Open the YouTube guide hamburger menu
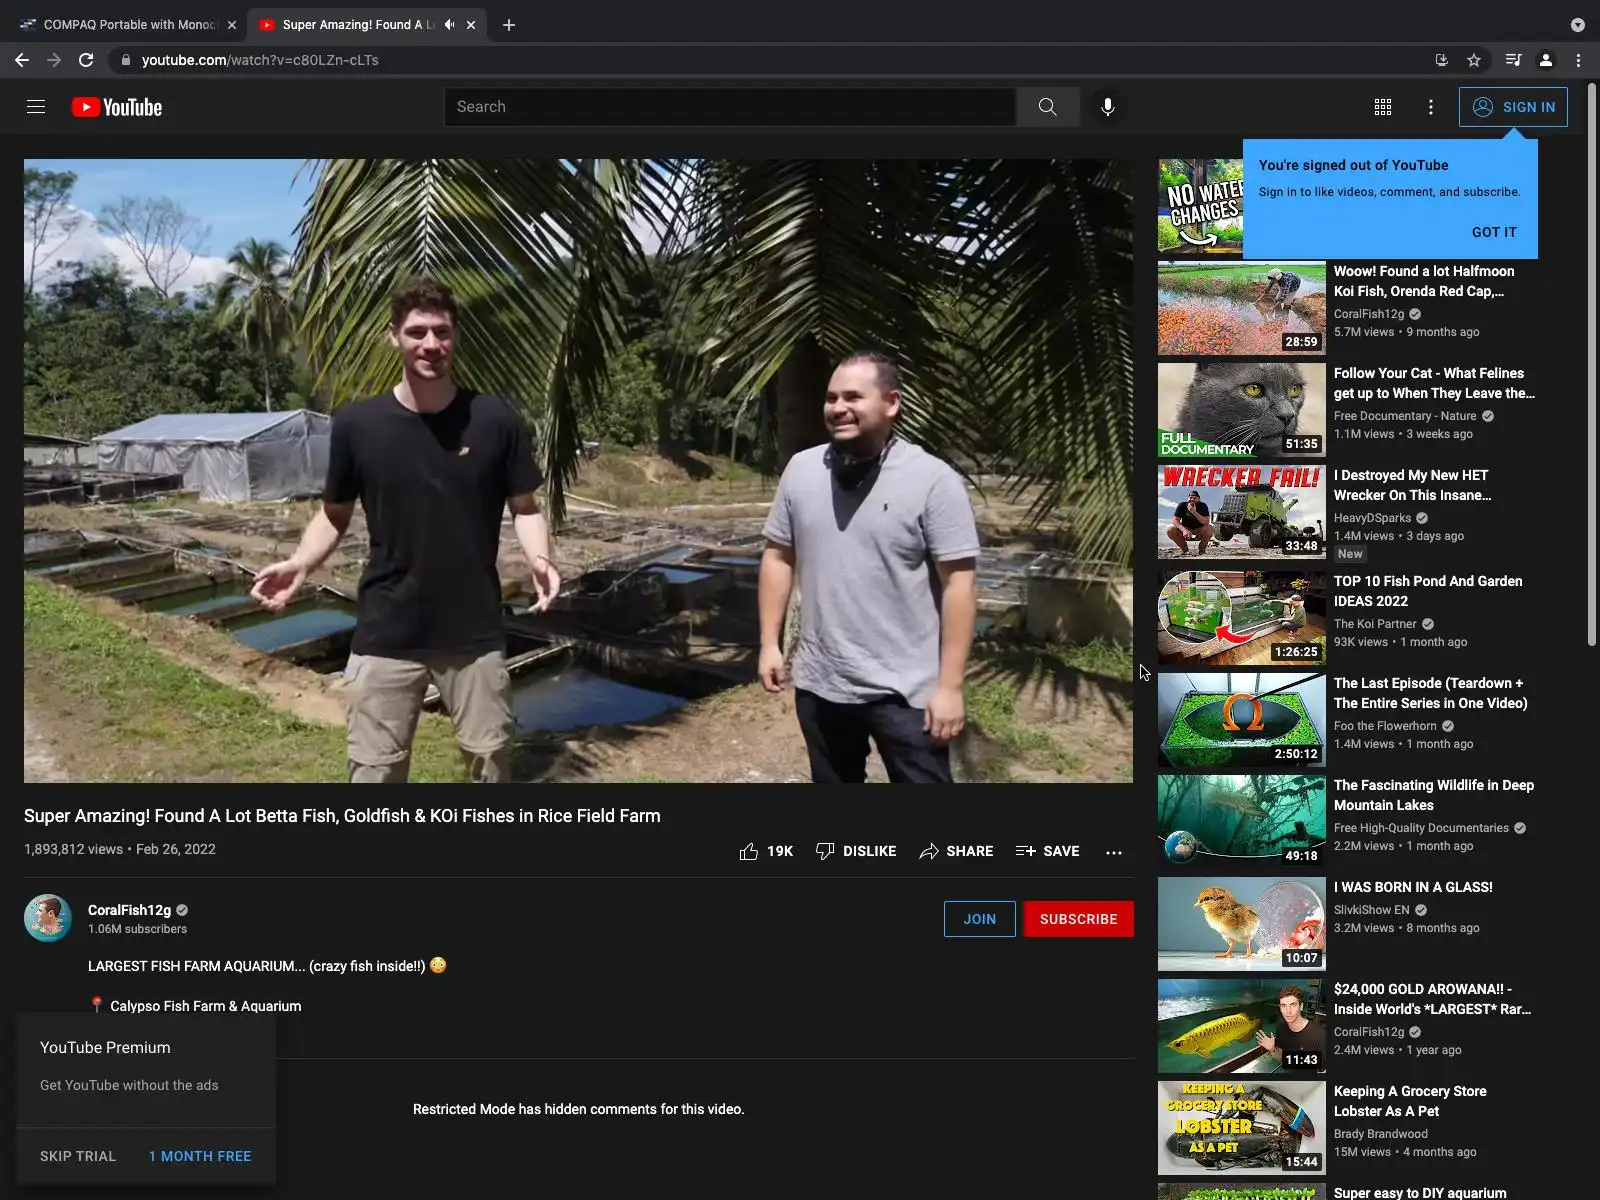1600x1200 pixels. click(36, 107)
